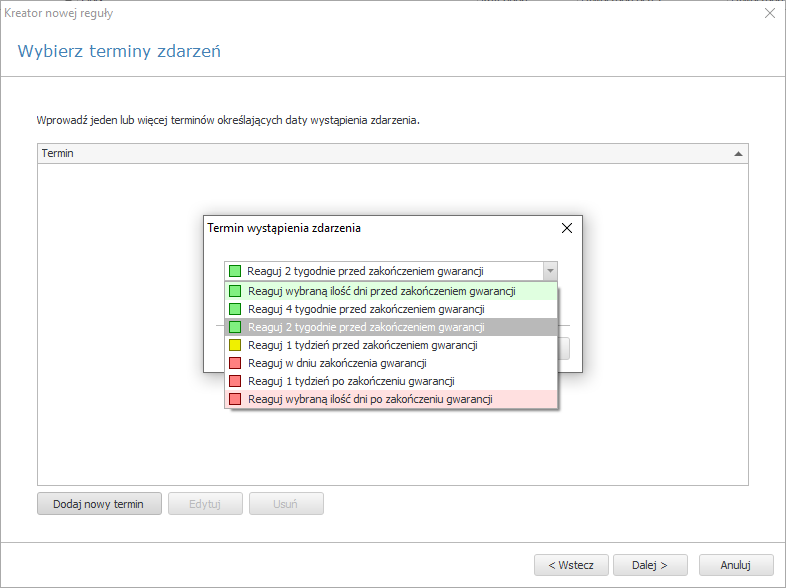Choose 'Reaguj 4 tygodnie przed zakończeniem gwarancji'
Screen dimensions: 786x588
click(391, 309)
